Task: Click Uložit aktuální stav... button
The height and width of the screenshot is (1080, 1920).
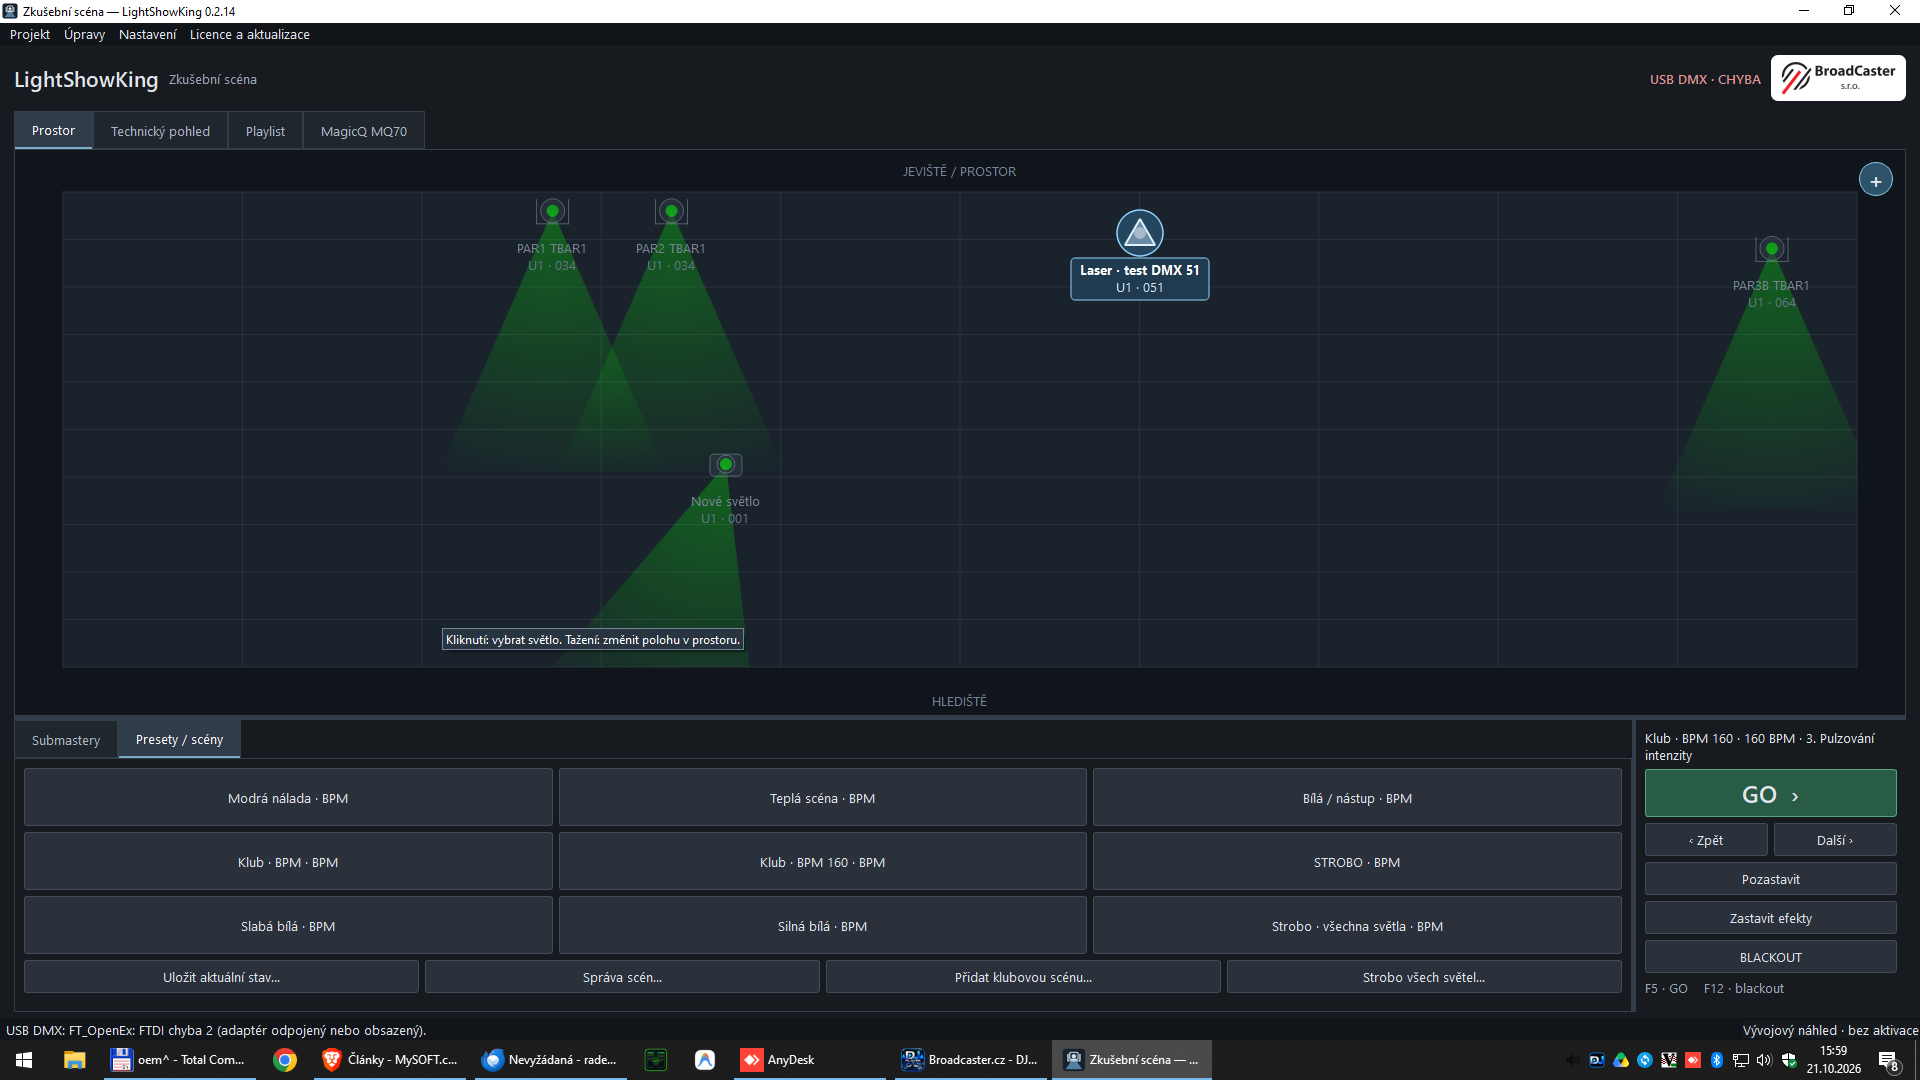Action: click(221, 977)
